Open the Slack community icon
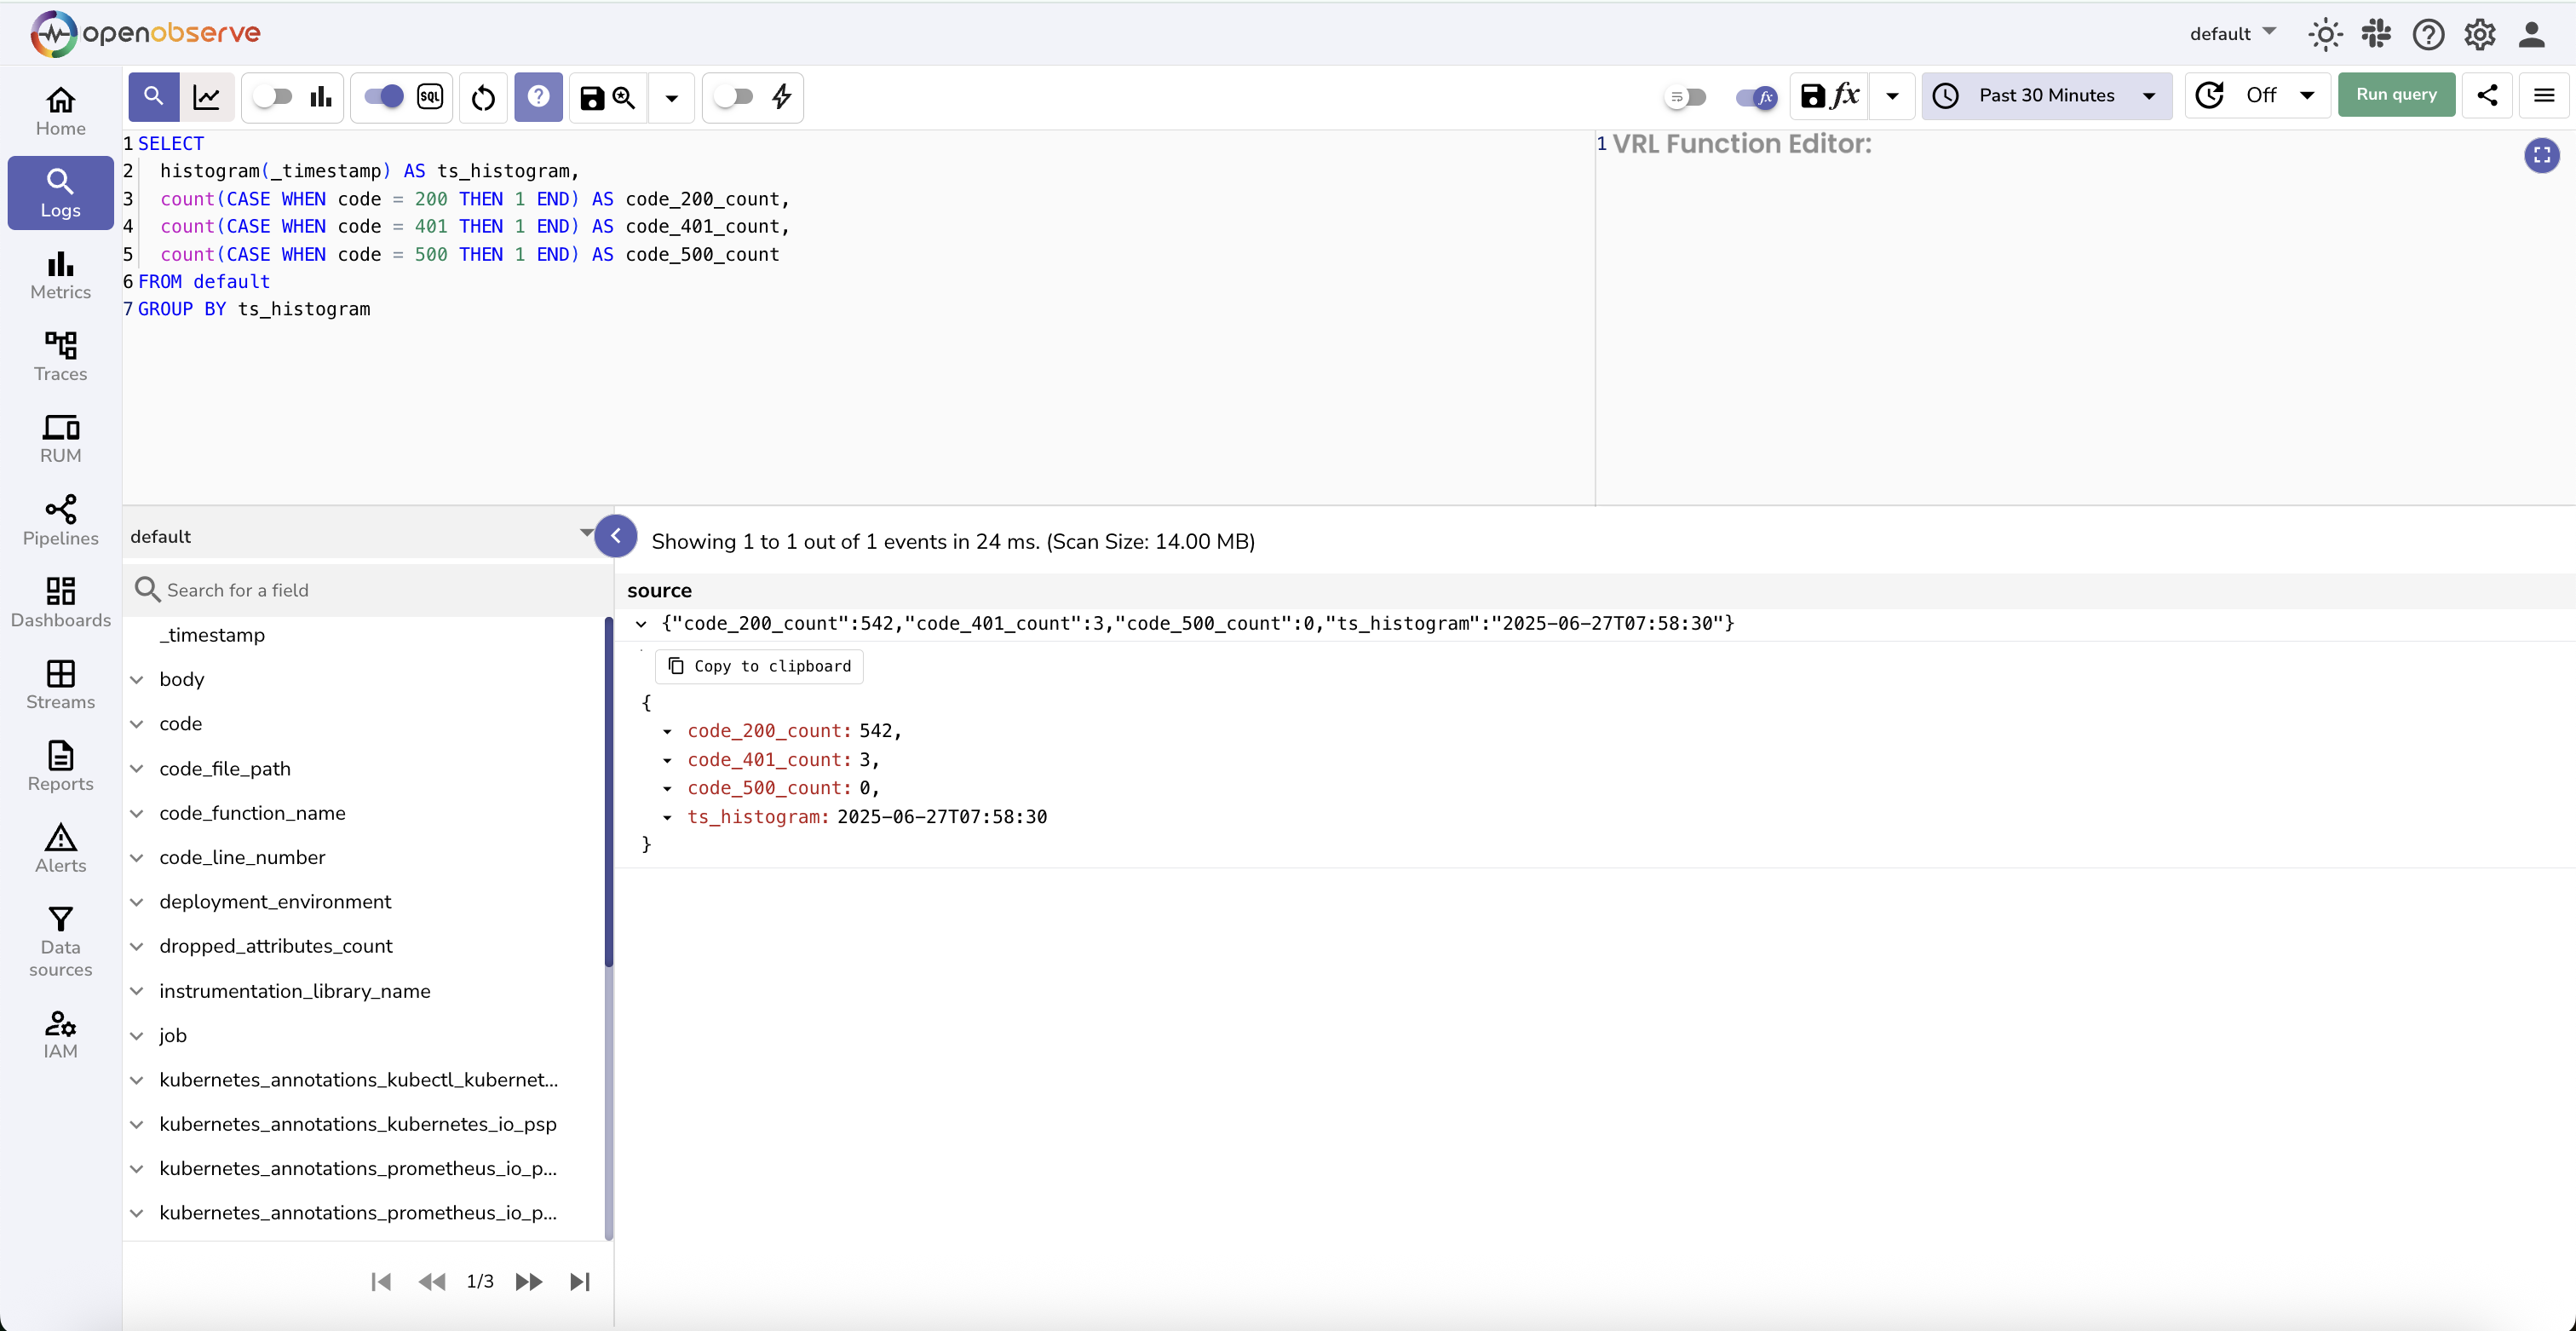2576x1331 pixels. click(2376, 34)
